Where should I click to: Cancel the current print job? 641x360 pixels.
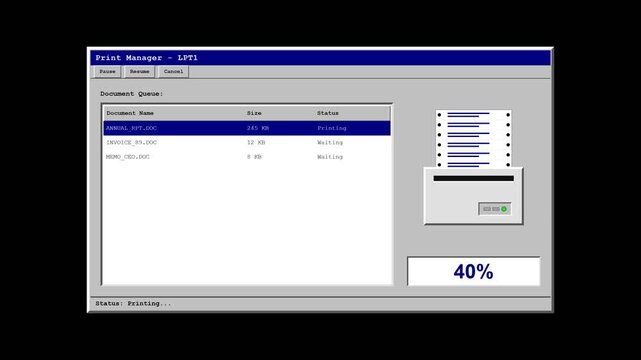pos(173,72)
